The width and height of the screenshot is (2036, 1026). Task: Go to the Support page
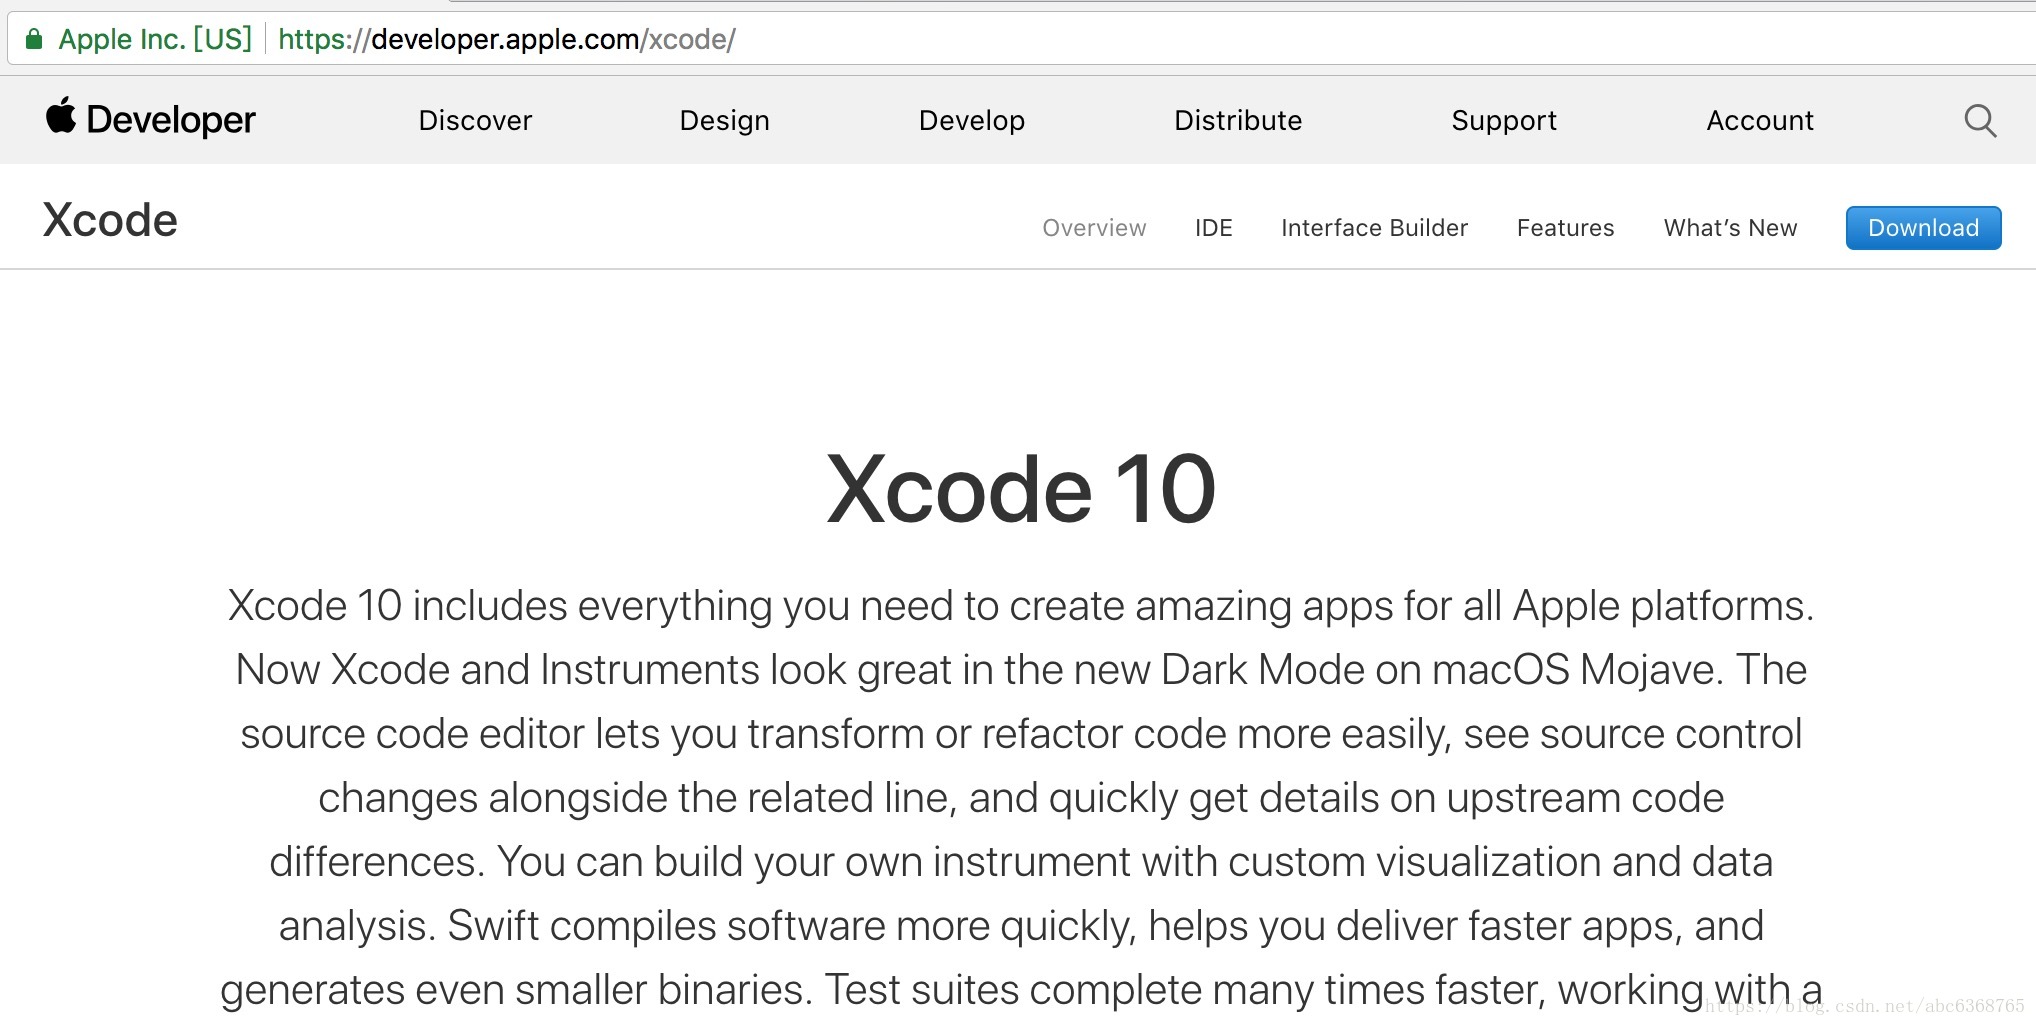click(1503, 120)
